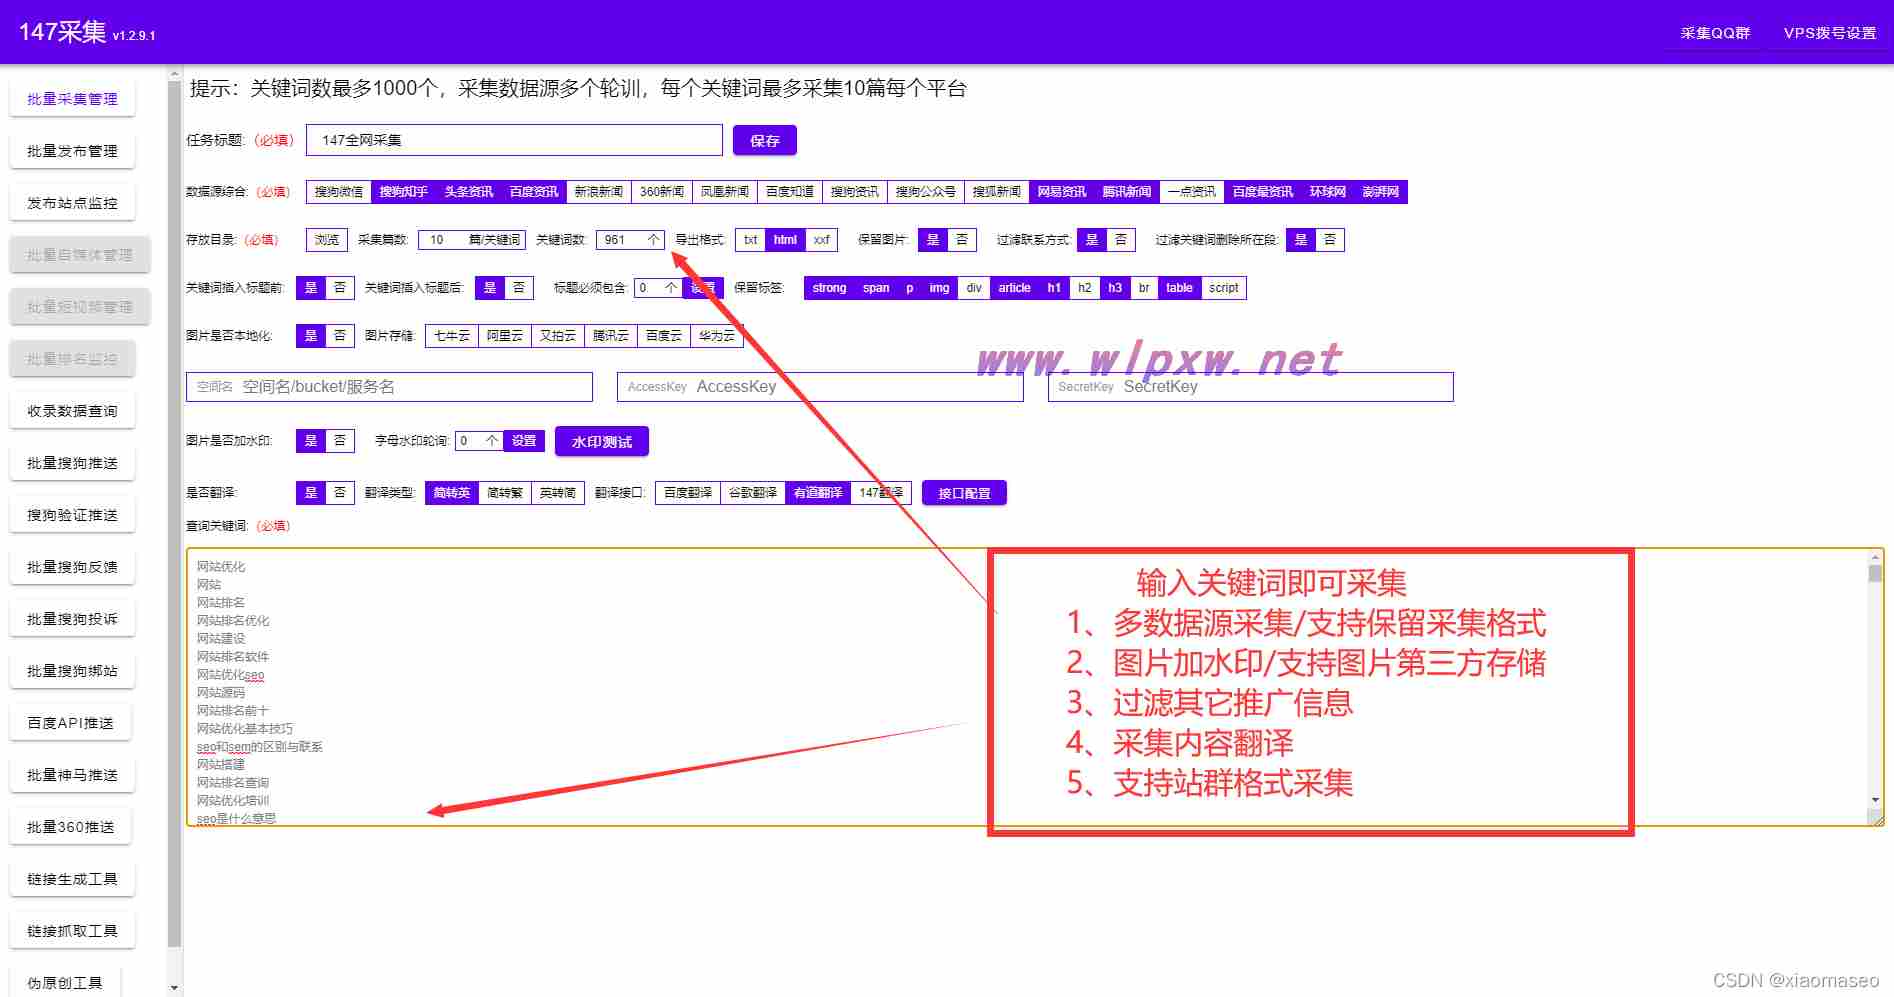The width and height of the screenshot is (1894, 997).
Task: Toggle 头条资讯 data source
Action: [468, 192]
